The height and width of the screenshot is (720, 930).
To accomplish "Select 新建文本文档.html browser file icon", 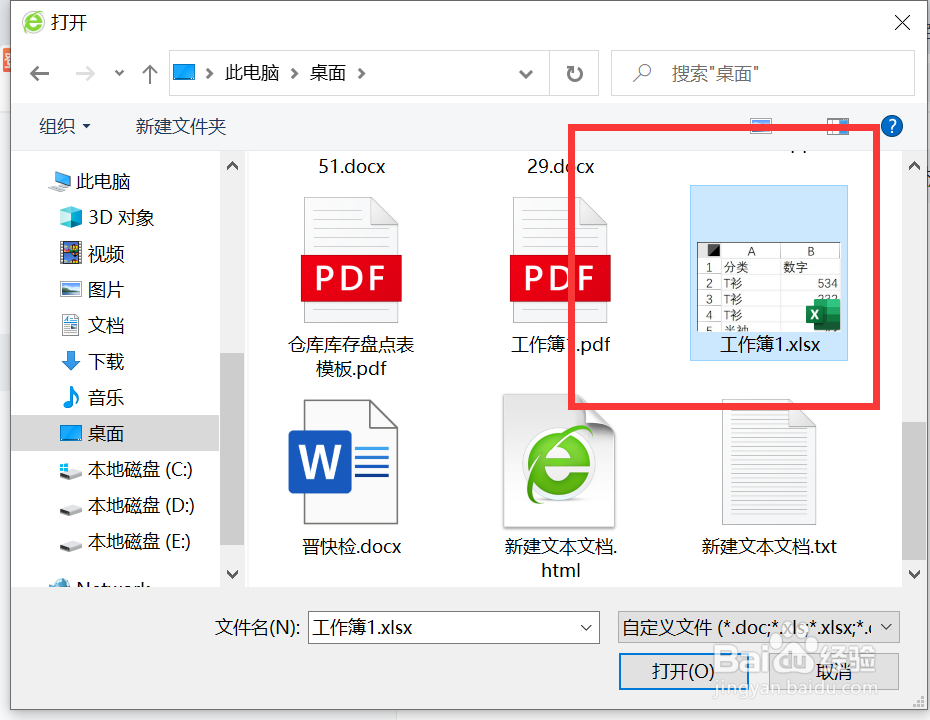I will tap(559, 461).
